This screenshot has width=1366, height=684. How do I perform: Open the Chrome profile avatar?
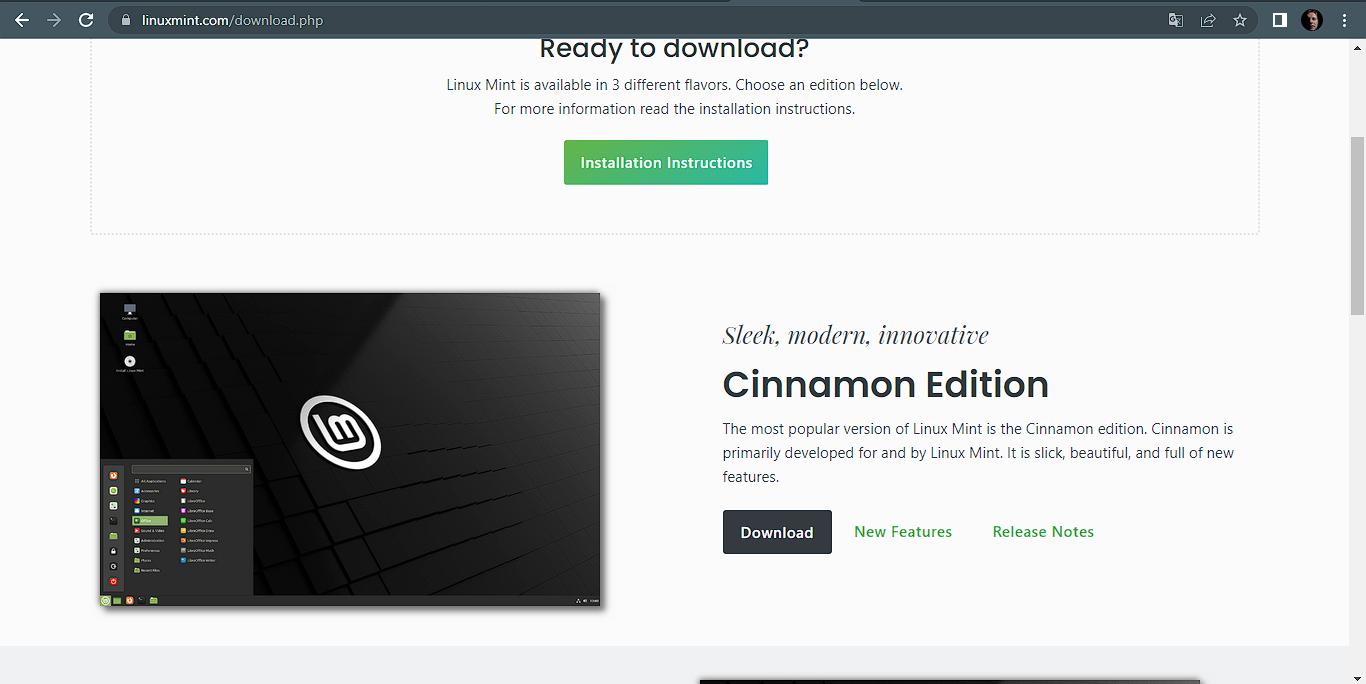coord(1312,20)
